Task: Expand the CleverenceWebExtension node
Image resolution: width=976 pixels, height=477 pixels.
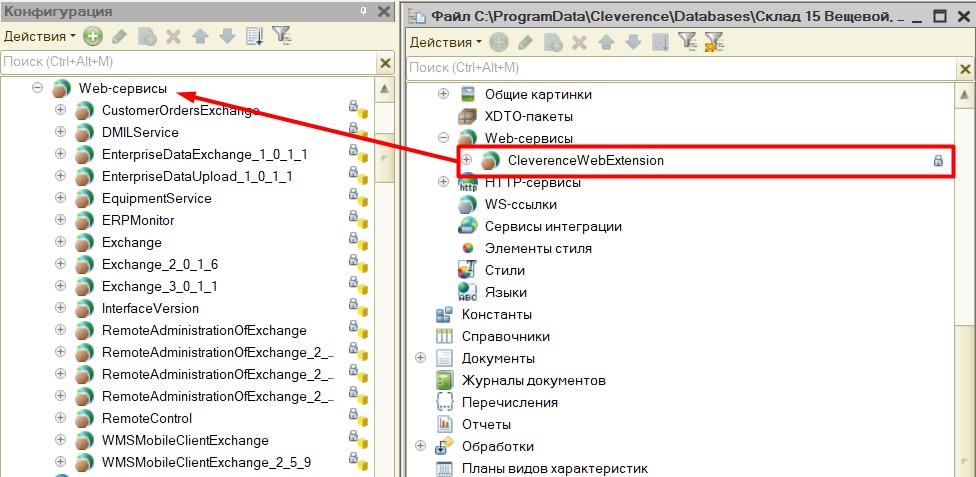Action: coord(467,160)
